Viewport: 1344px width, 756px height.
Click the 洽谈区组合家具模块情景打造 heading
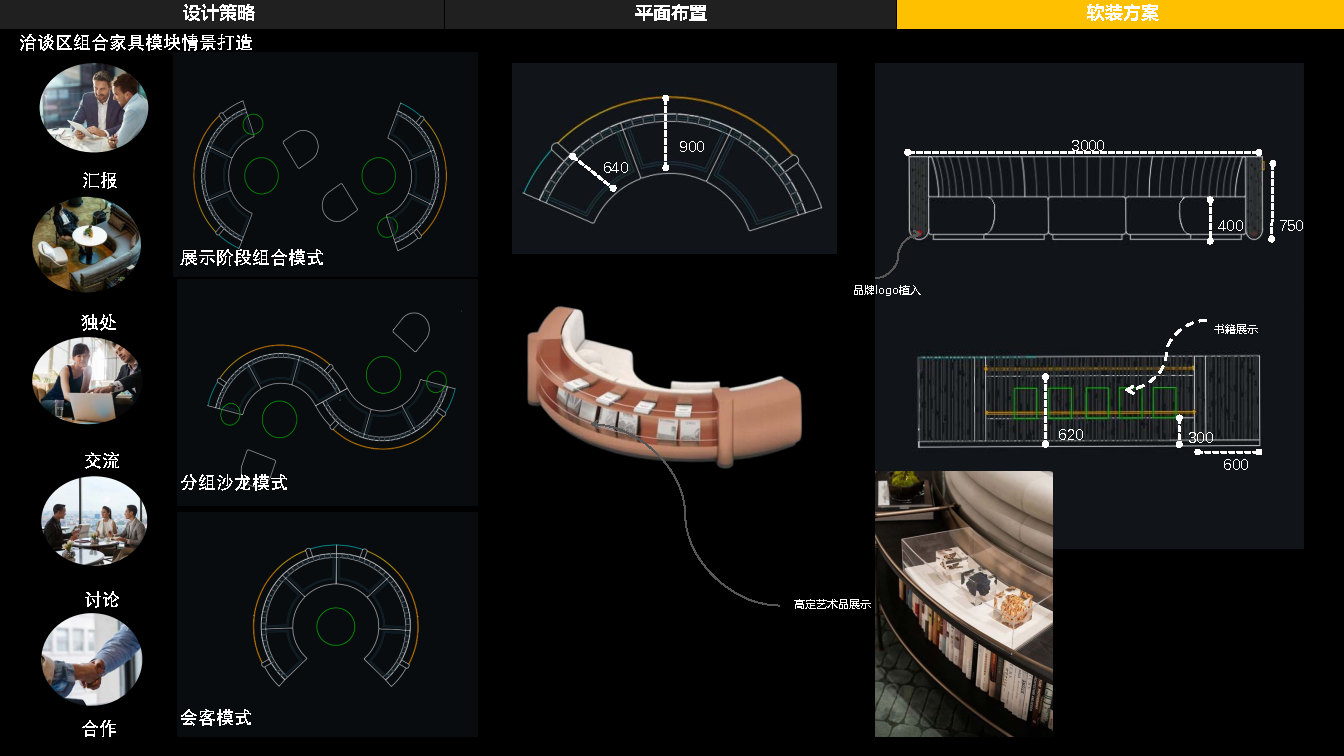(x=136, y=43)
